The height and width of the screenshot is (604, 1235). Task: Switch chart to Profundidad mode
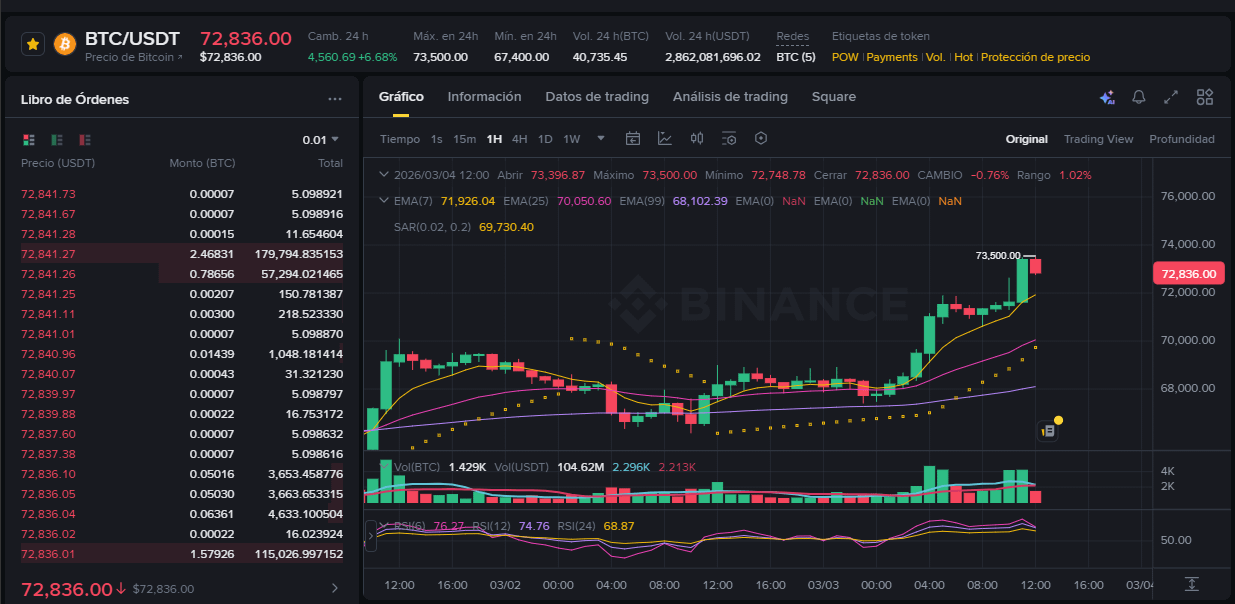pyautogui.click(x=1182, y=139)
